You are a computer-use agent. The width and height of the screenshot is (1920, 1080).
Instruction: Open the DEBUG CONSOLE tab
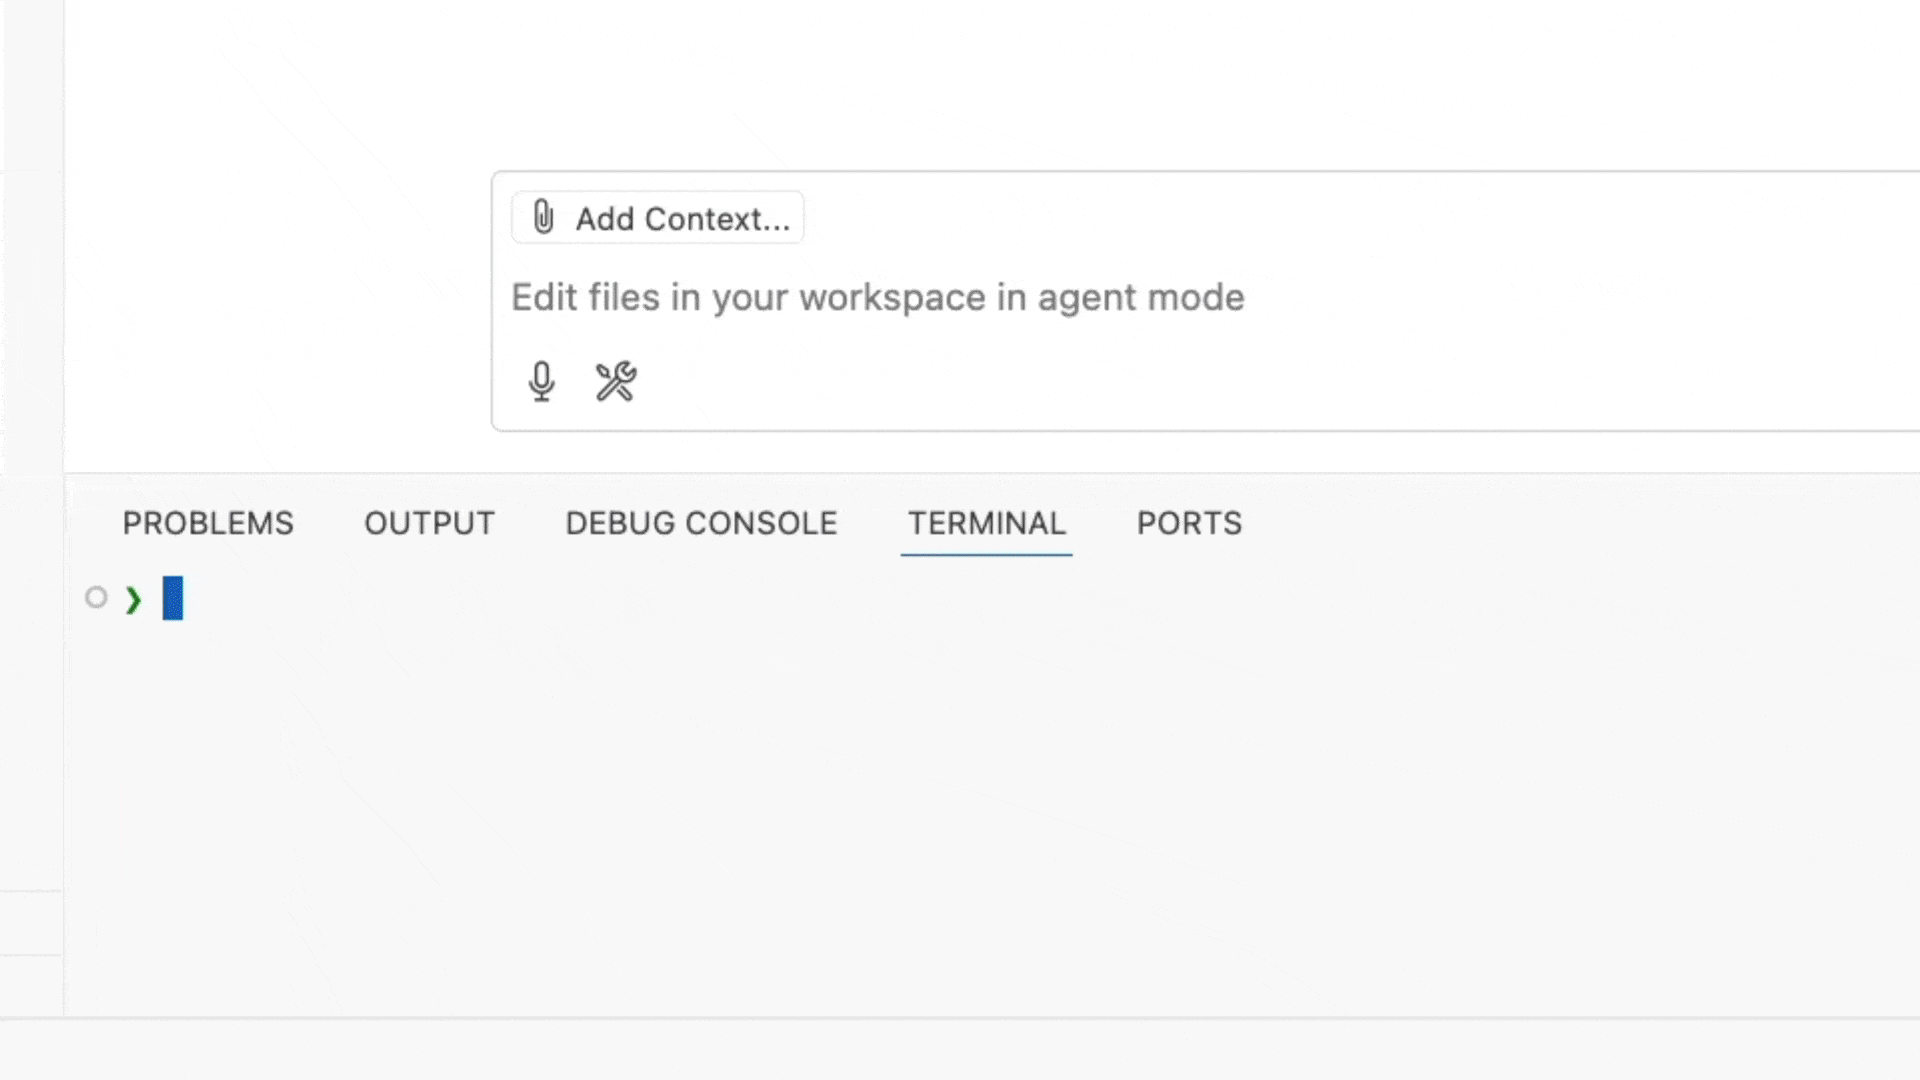tap(701, 523)
